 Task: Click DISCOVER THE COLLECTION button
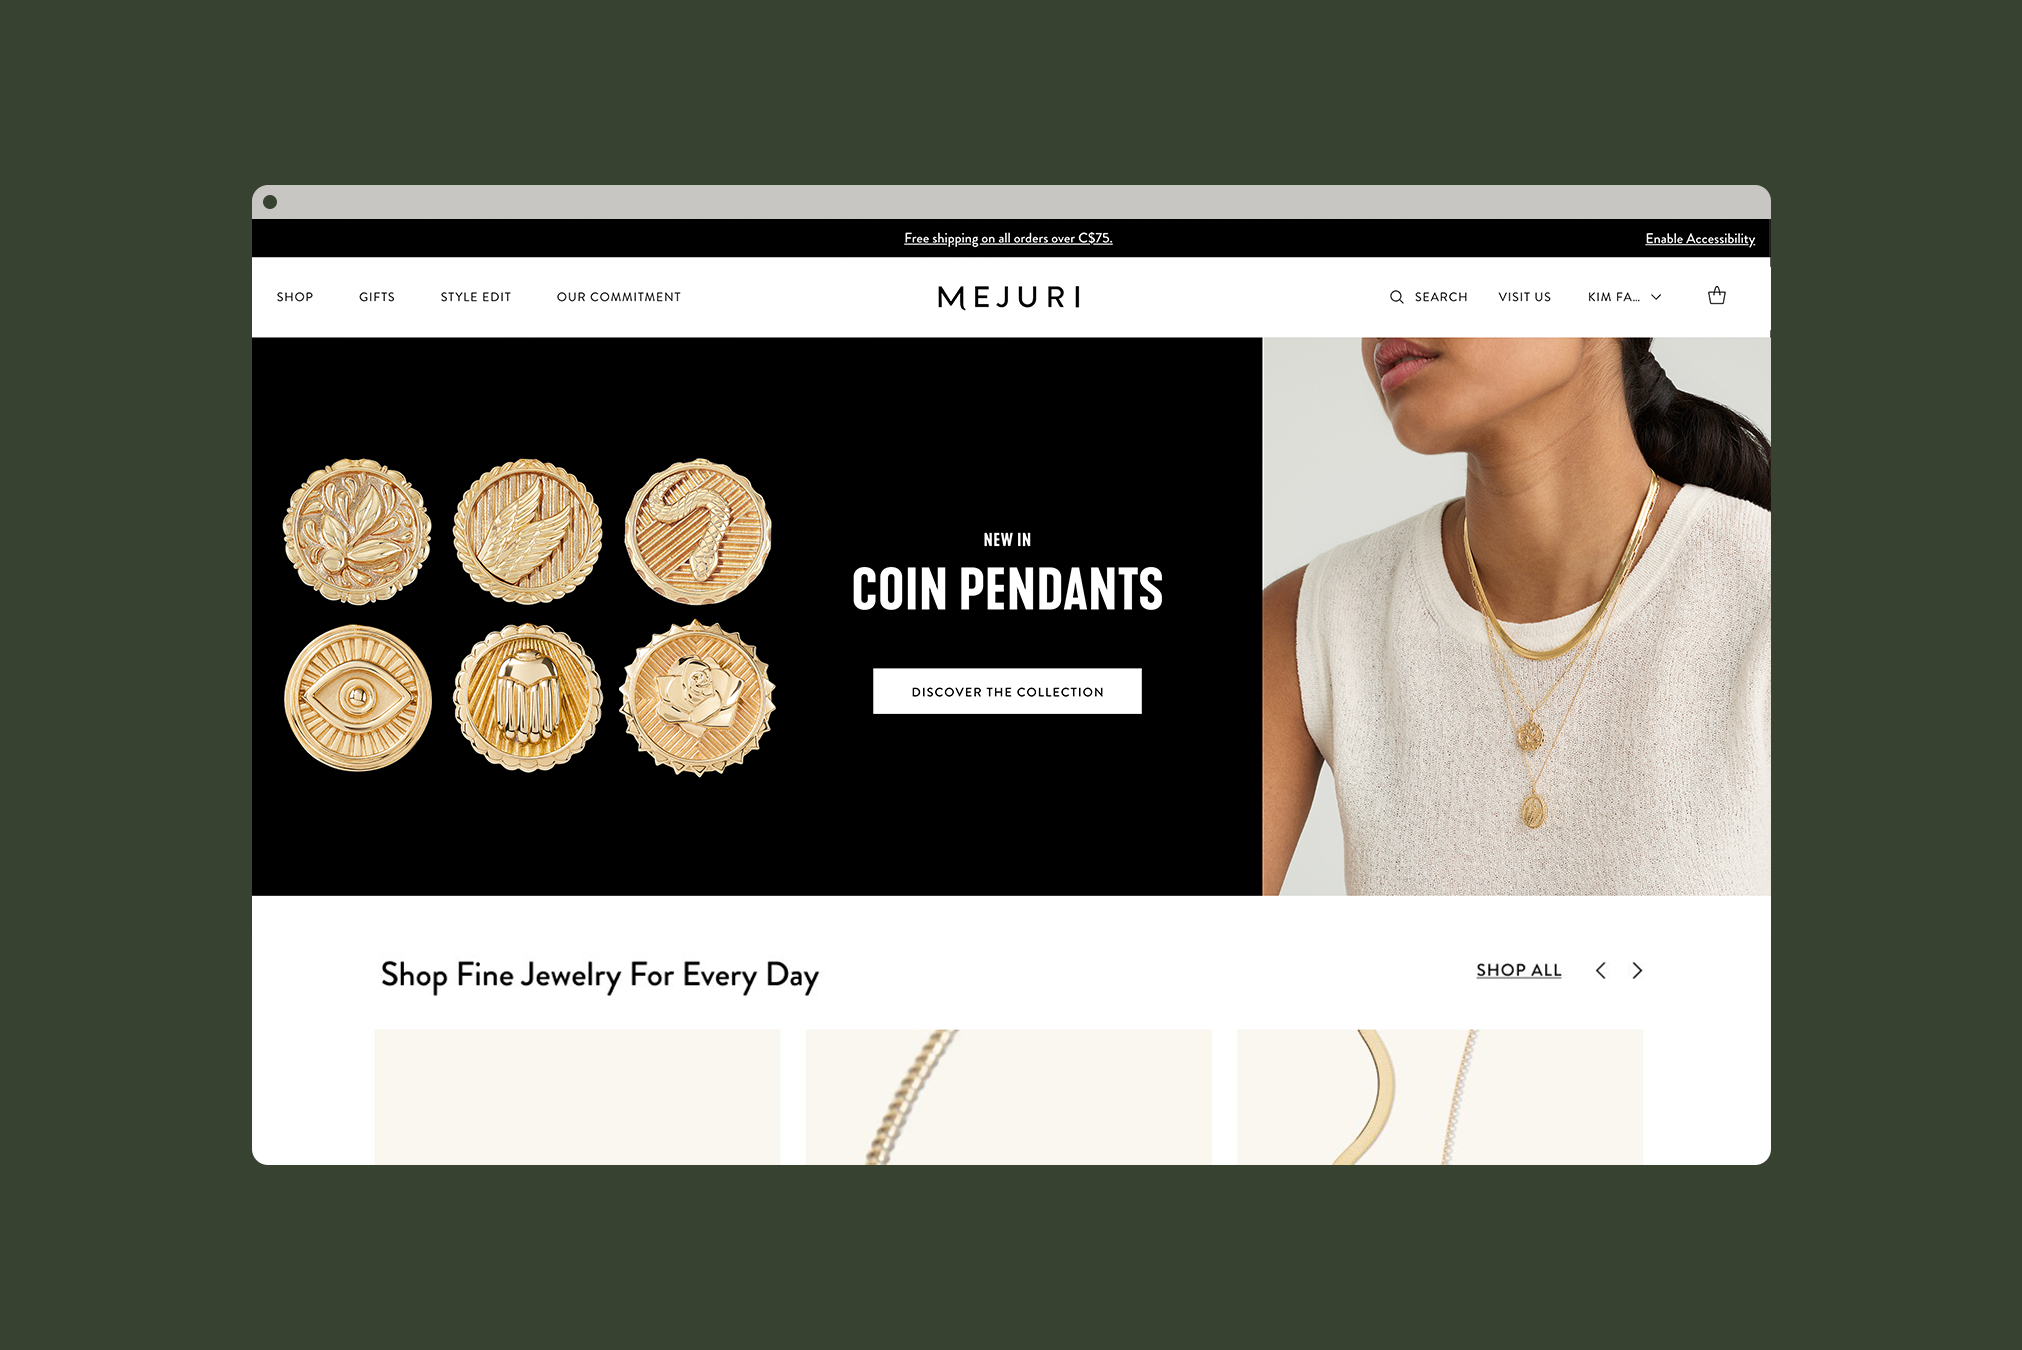tap(1007, 691)
